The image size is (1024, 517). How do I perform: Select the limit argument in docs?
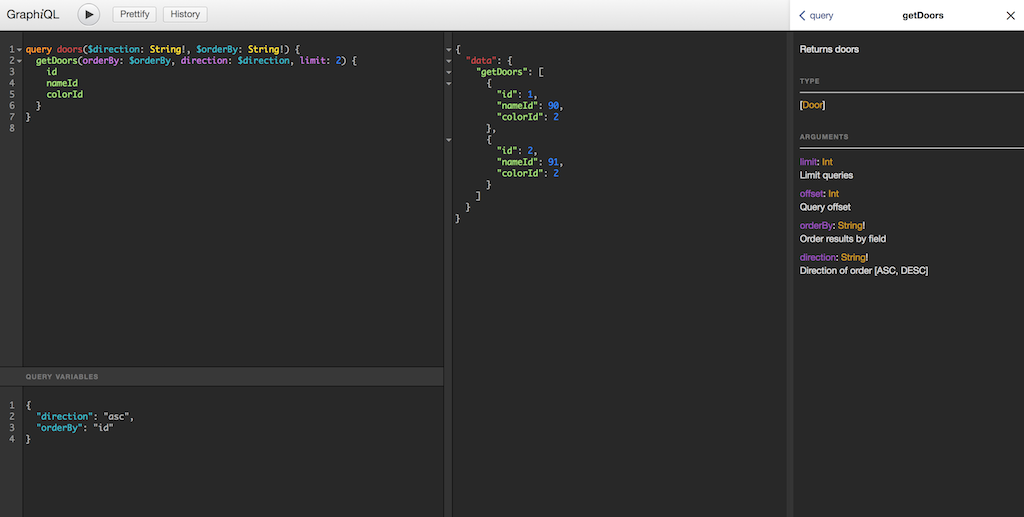tap(808, 162)
